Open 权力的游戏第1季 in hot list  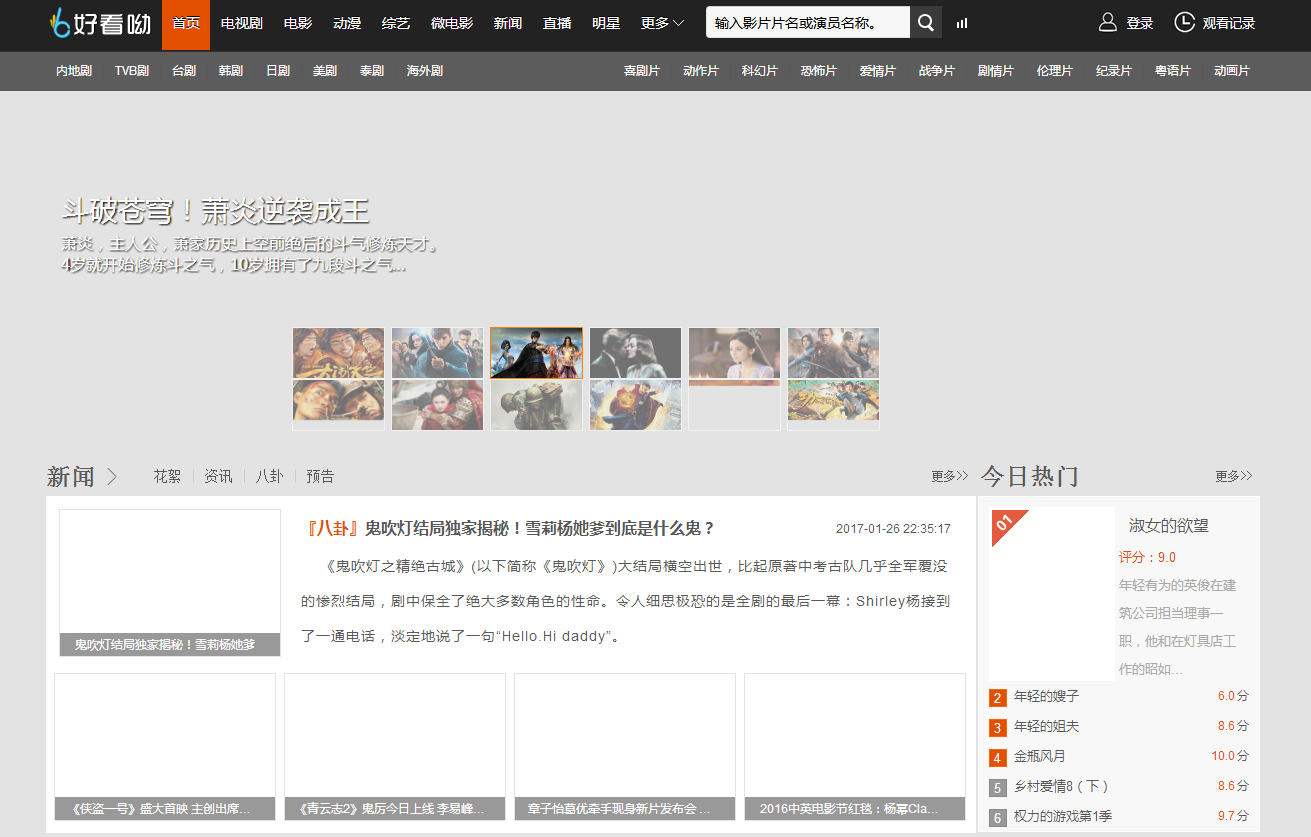point(1062,816)
